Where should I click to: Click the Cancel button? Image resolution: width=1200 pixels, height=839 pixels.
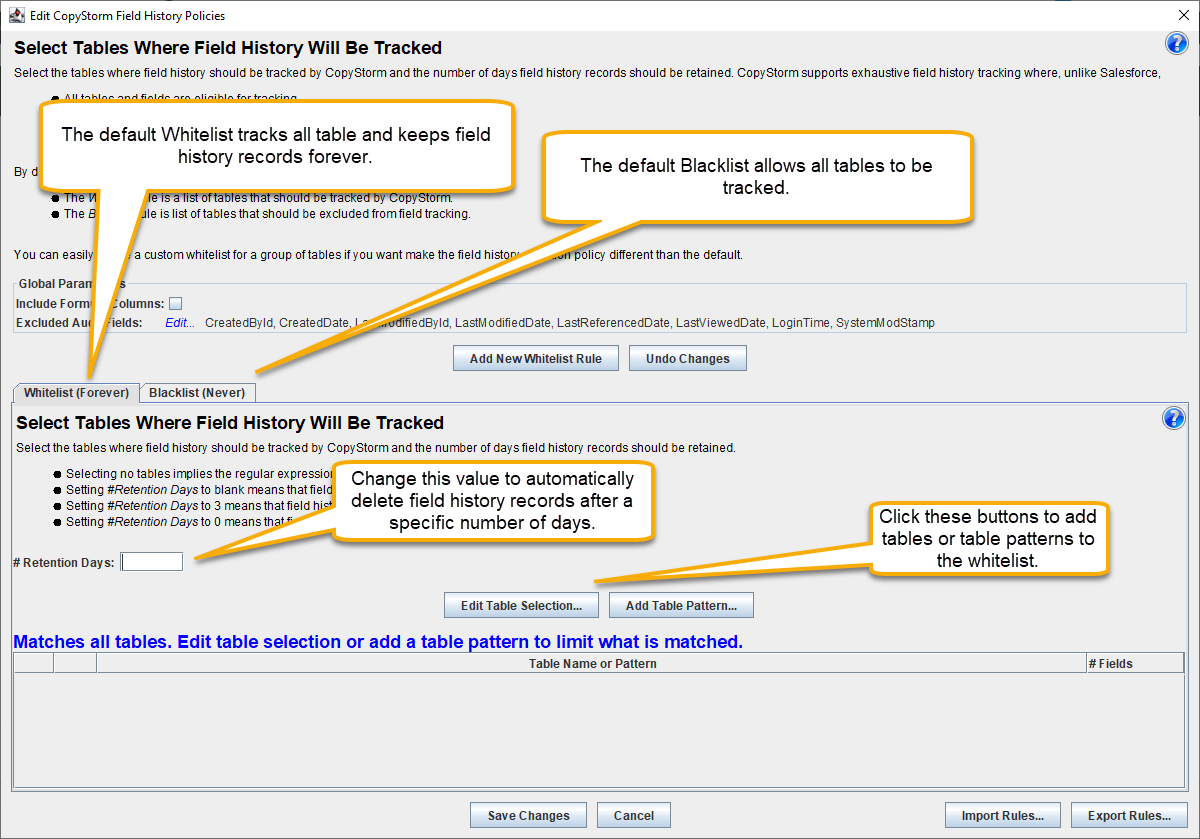click(x=633, y=815)
